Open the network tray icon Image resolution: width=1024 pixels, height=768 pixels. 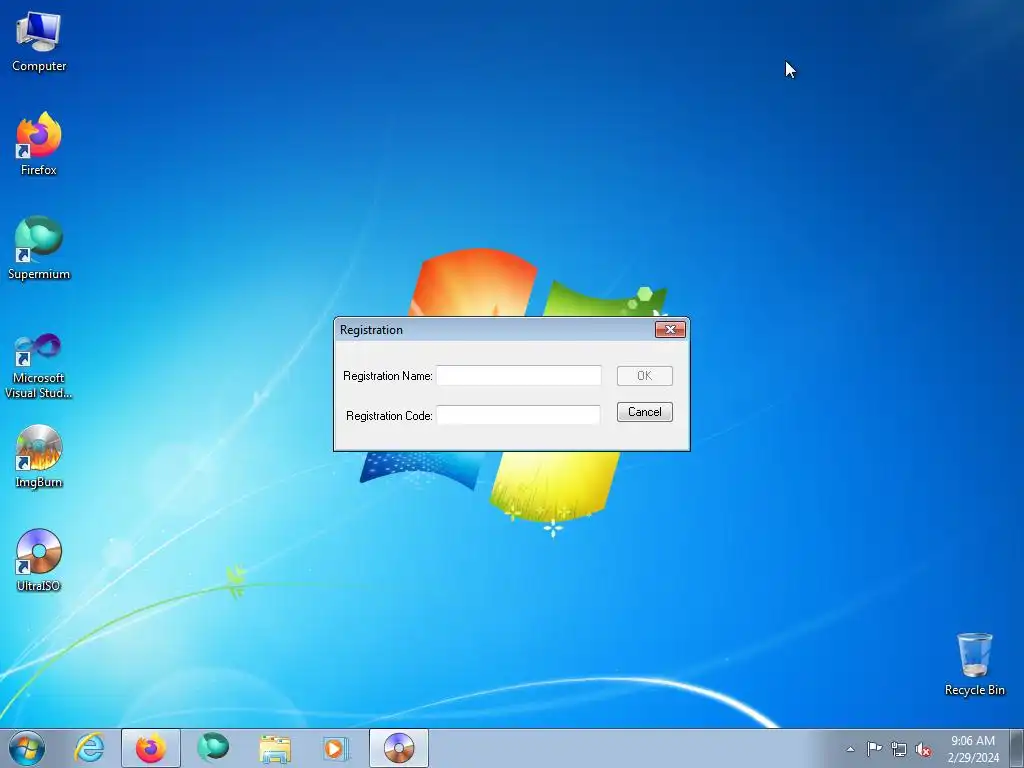[x=899, y=749]
